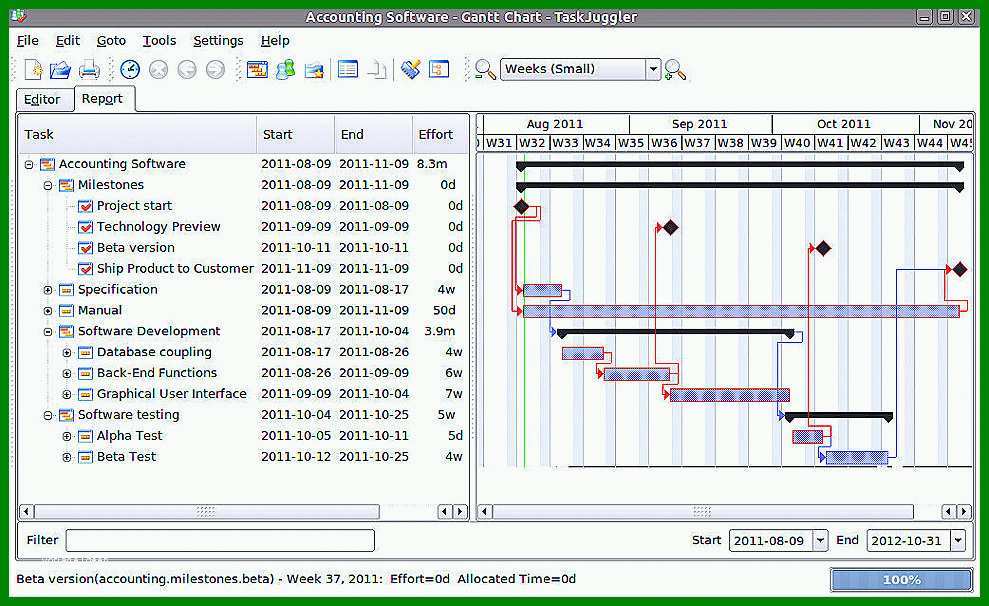Viewport: 989px width, 606px height.
Task: Open the Edit menu
Action: pos(67,40)
